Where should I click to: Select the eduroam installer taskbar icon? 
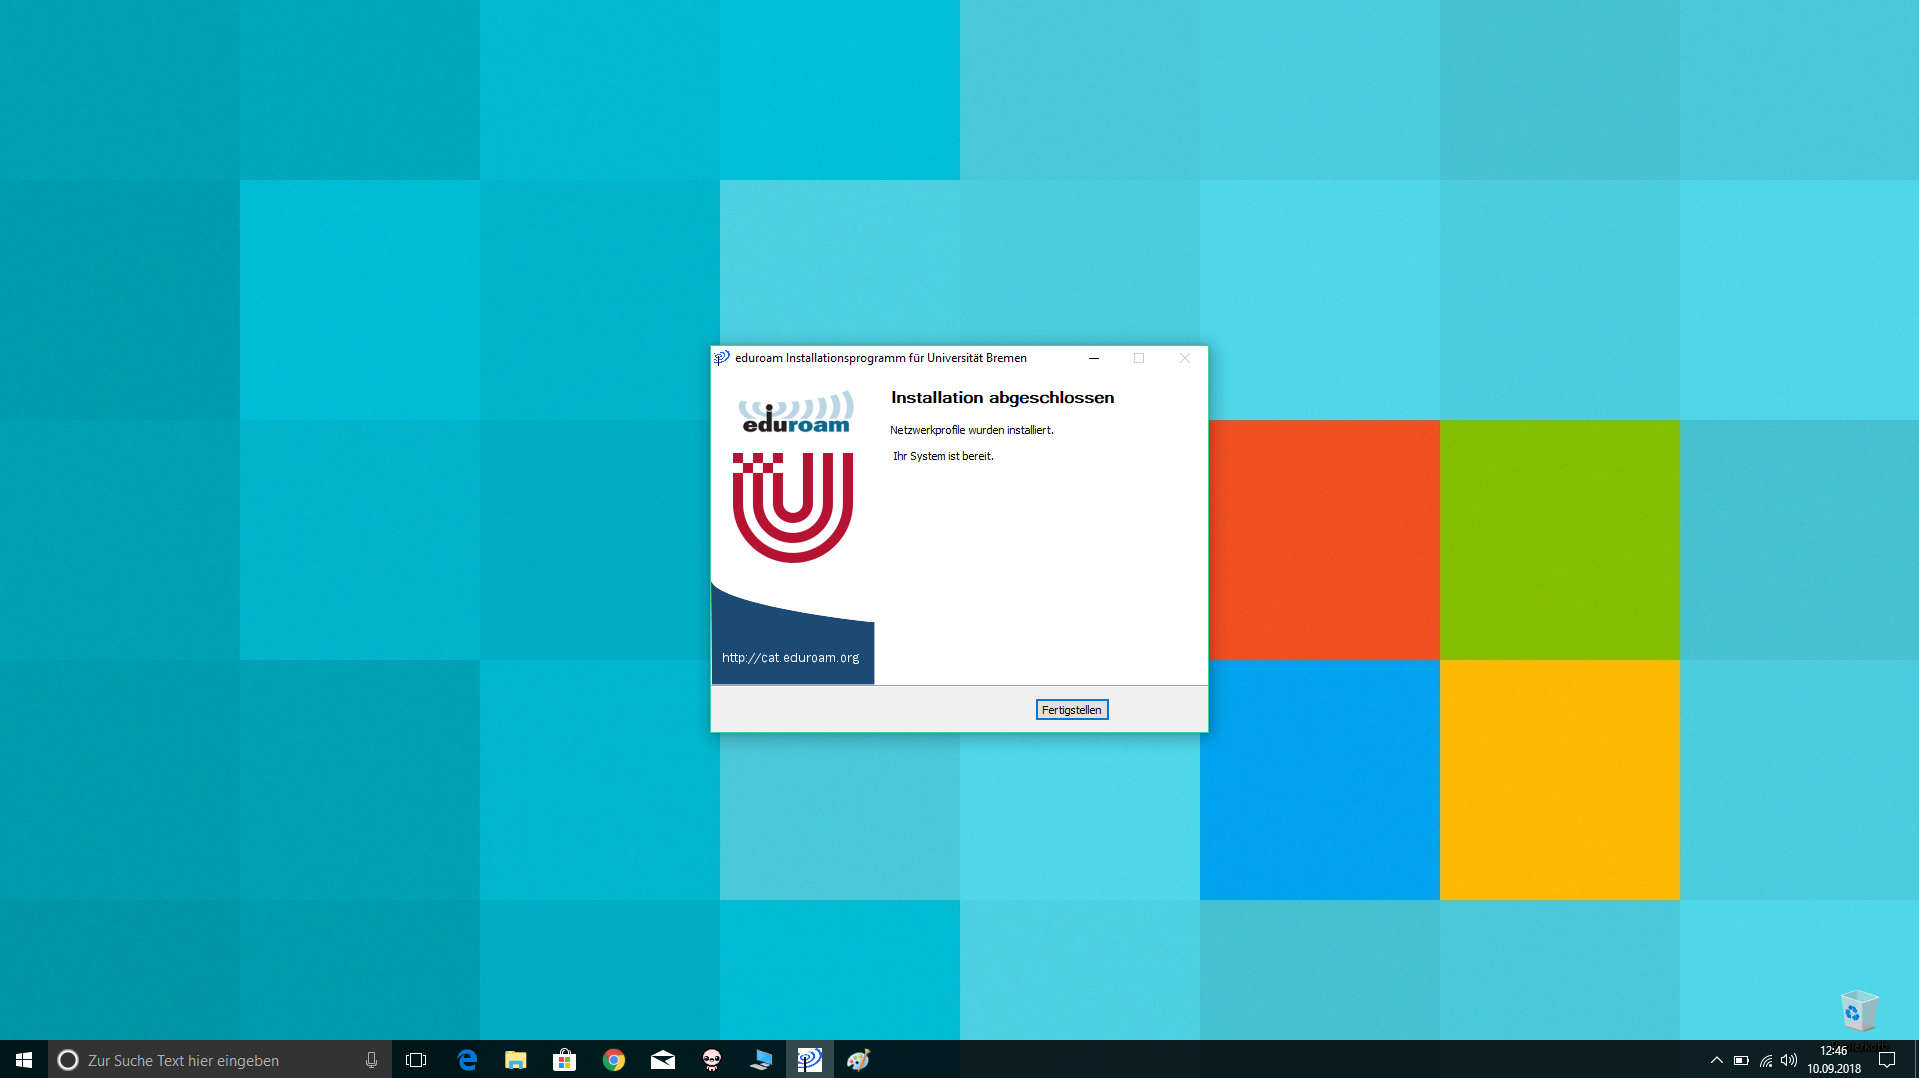pos(810,1060)
